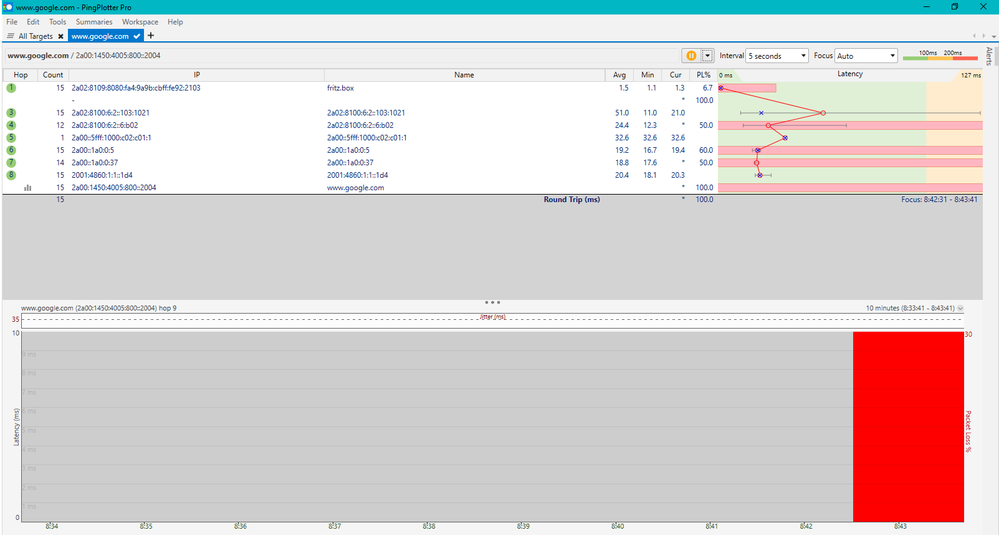Select IP 2001:4860:1:1::1d4 in hop 8
The height and width of the screenshot is (535, 999).
pos(102,175)
